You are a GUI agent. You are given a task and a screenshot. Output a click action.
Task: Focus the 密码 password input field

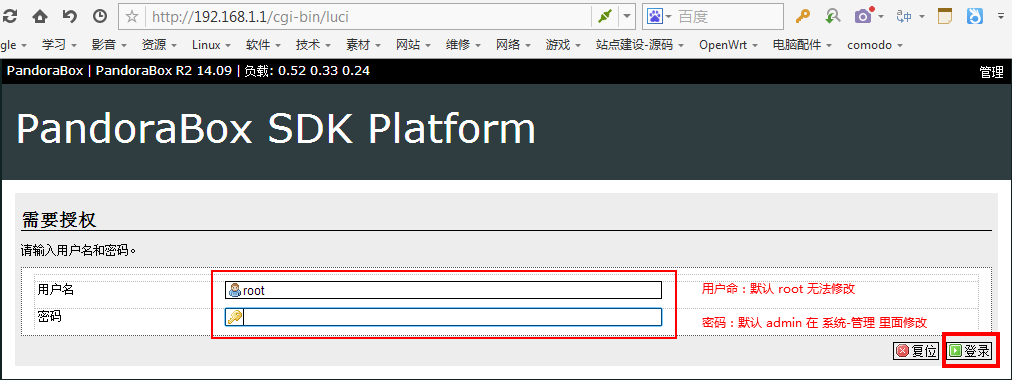point(443,317)
